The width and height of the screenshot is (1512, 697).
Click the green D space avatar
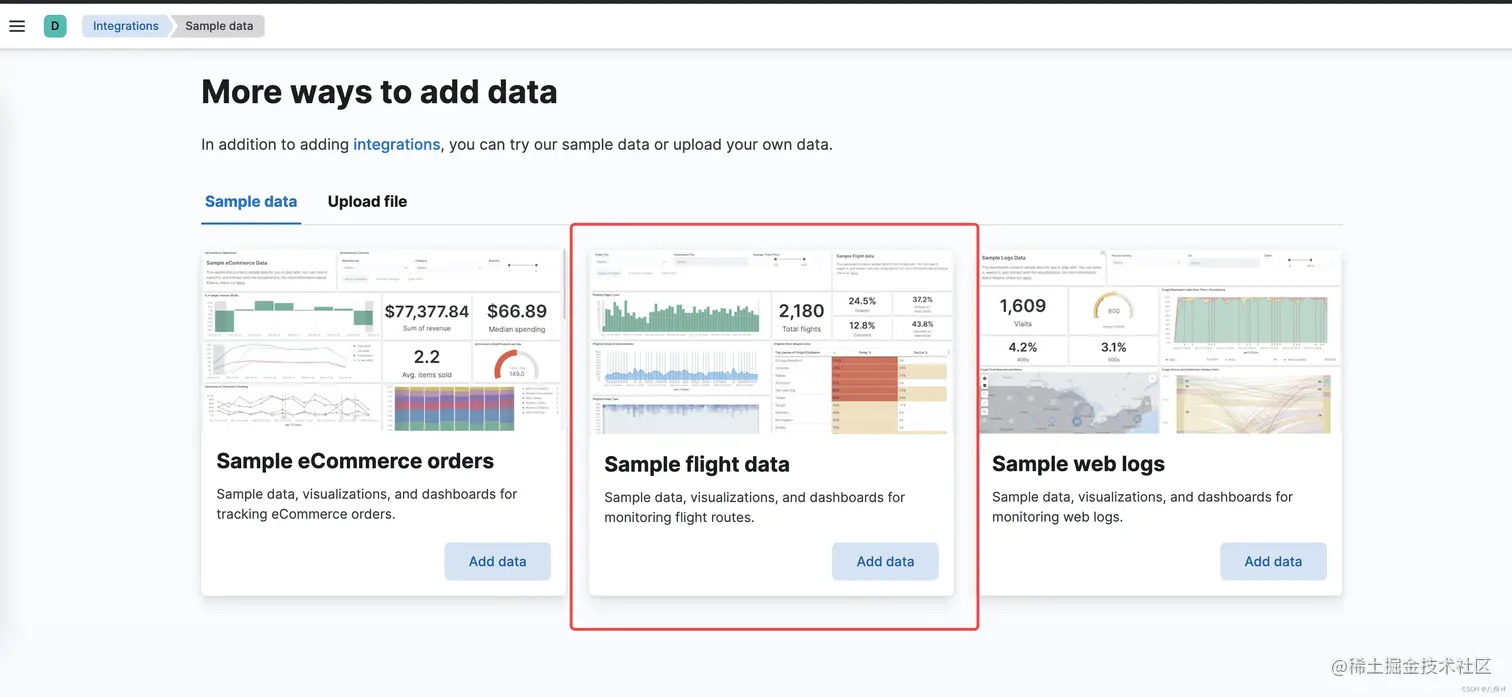click(55, 26)
